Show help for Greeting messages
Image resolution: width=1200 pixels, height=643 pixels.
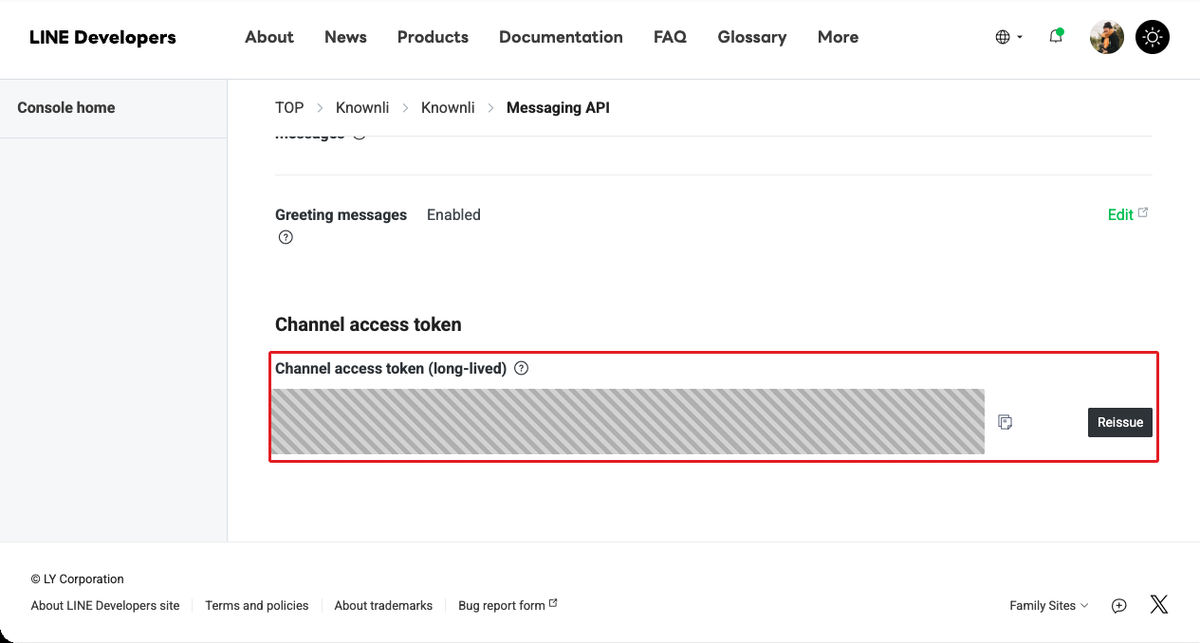[x=286, y=237]
